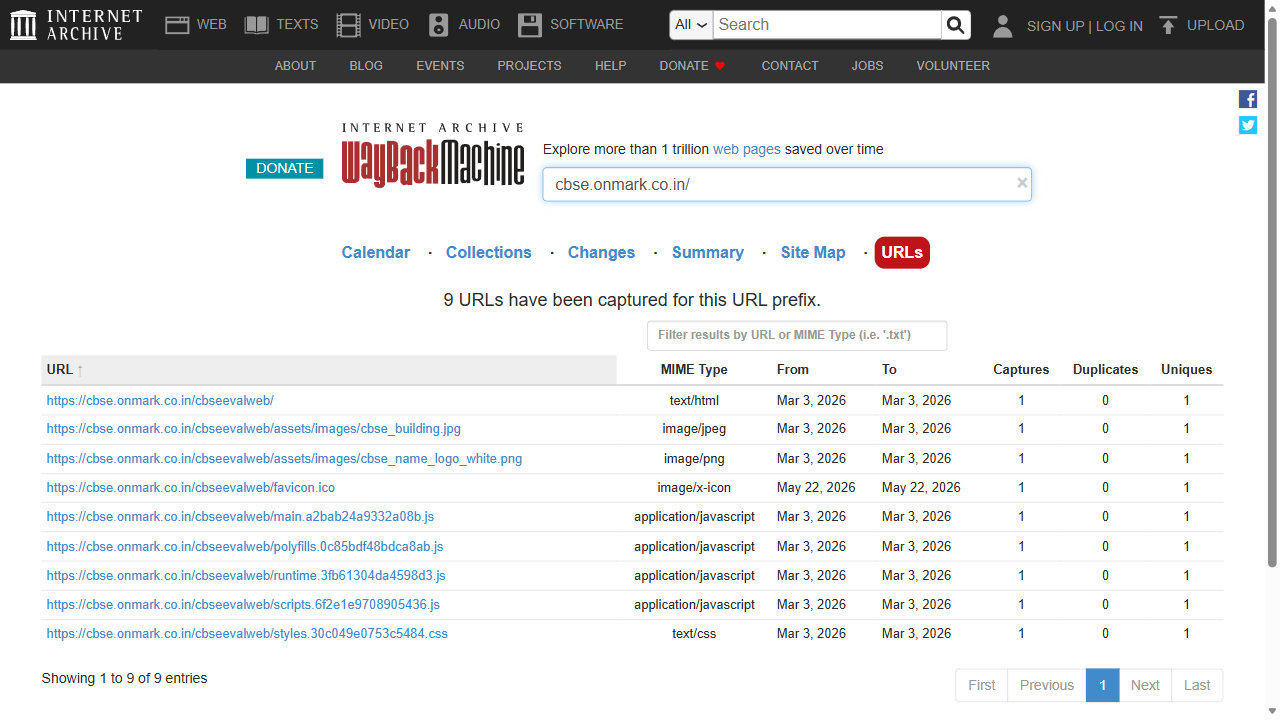This screenshot has height=720, width=1280.
Task: Focus the top Search input field
Action: (x=827, y=25)
